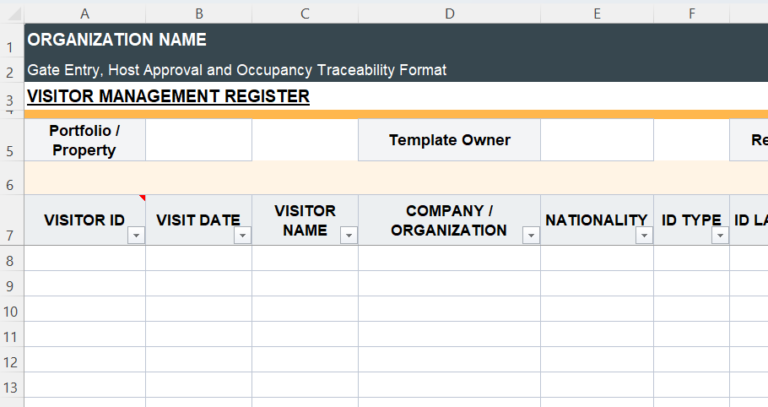Select column E header

click(597, 14)
